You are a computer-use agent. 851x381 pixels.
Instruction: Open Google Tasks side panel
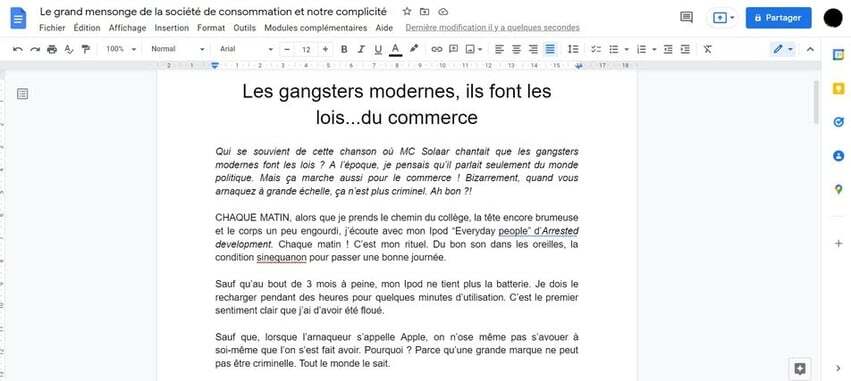tap(839, 122)
